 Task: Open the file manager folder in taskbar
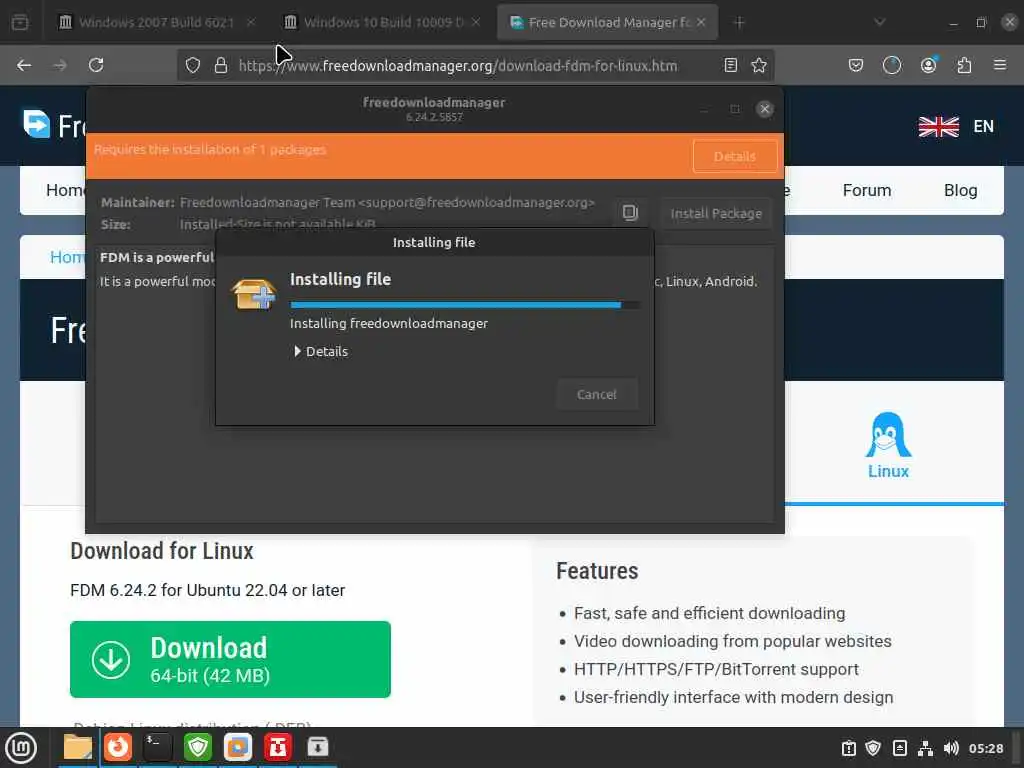coord(78,747)
